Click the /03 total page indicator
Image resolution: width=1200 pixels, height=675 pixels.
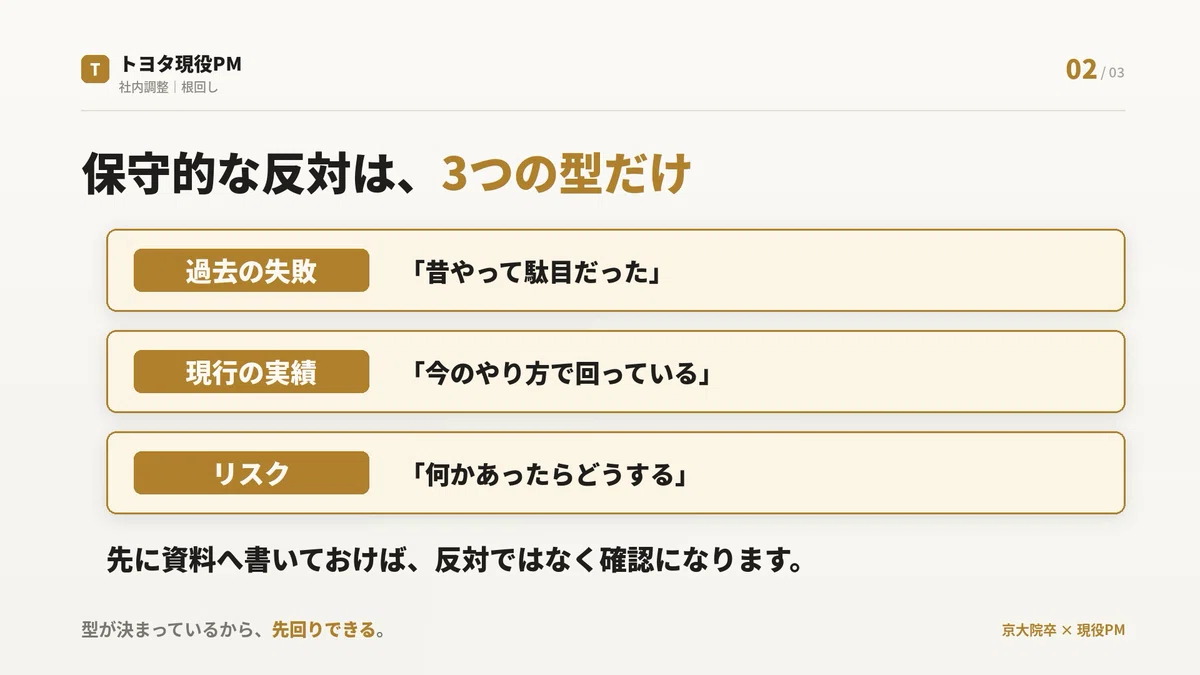tap(1113, 72)
